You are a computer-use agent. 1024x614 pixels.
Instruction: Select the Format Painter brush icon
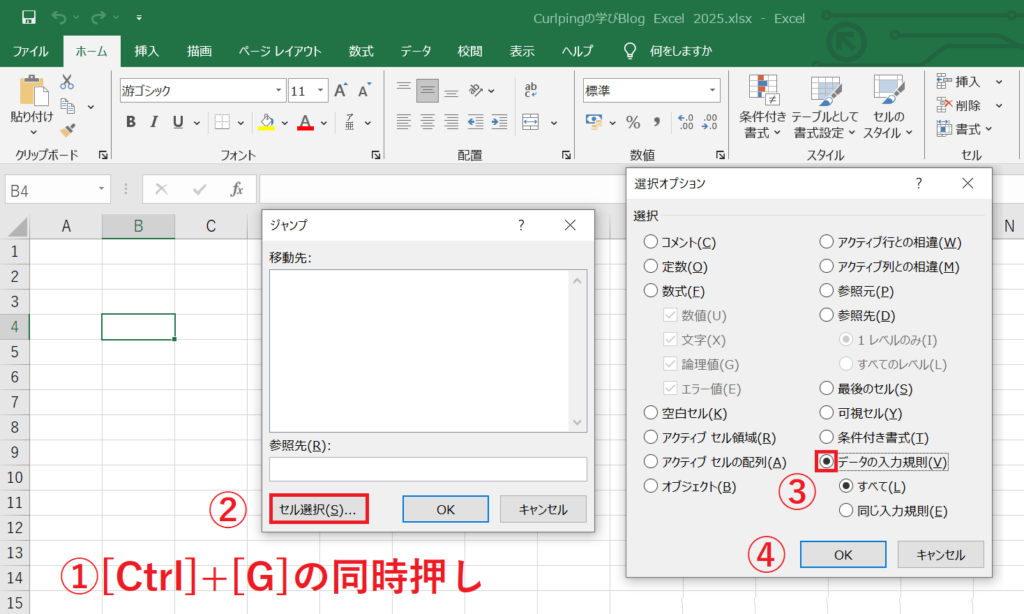tap(68, 130)
